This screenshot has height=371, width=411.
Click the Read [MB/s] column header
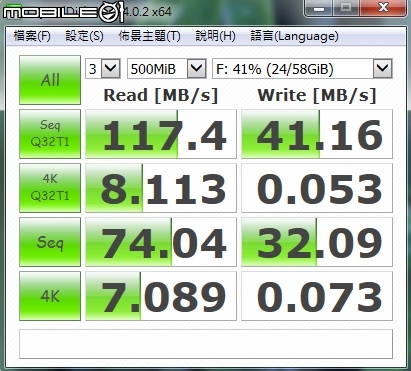click(161, 95)
